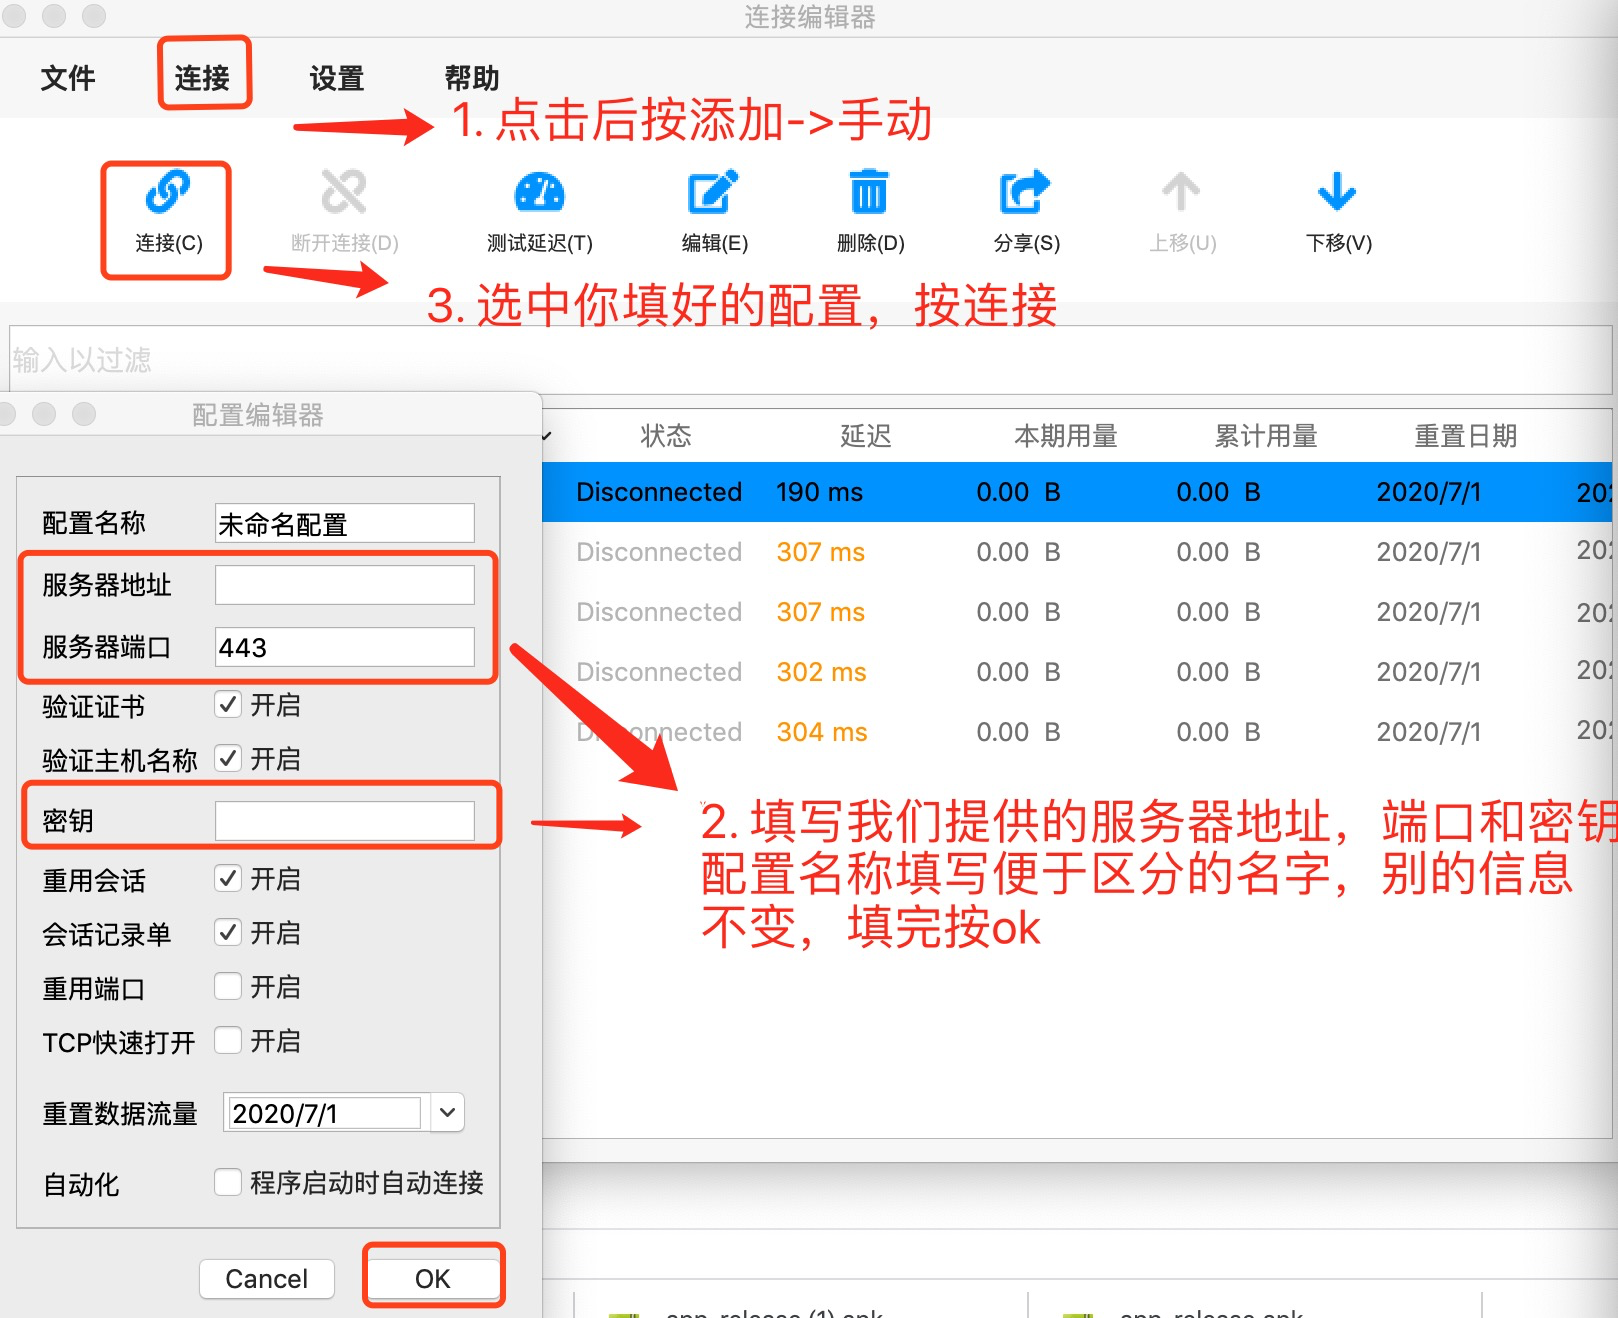Enable the TCP快速打开 checkbox
The image size is (1618, 1318).
228,1041
